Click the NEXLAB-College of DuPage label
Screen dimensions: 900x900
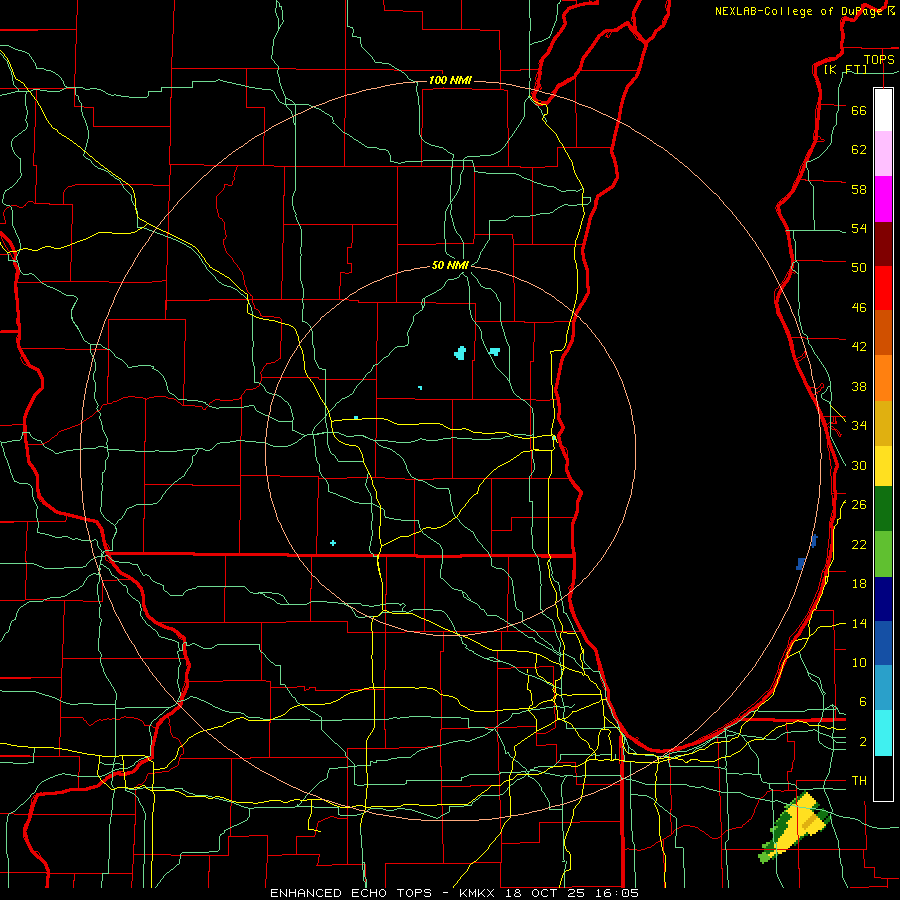tap(800, 11)
